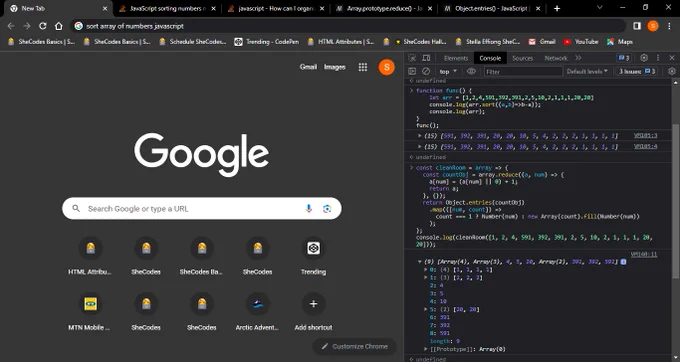The height and width of the screenshot is (362, 680).
Task: Open the home page
Action: [59, 26]
